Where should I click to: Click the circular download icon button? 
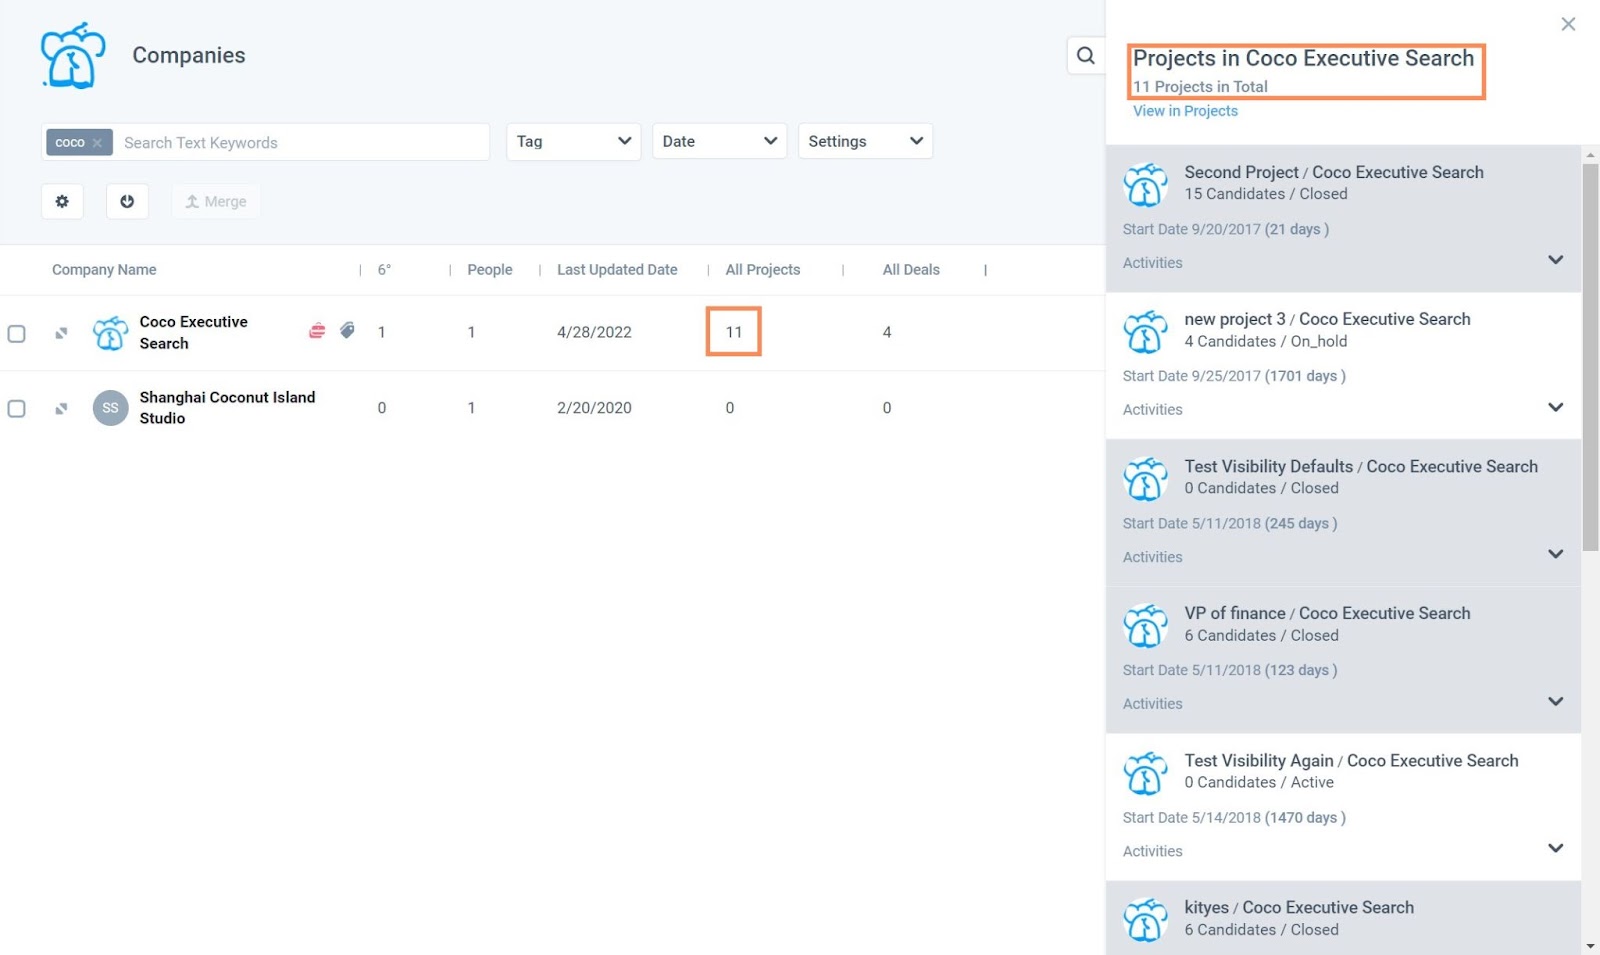tap(127, 201)
